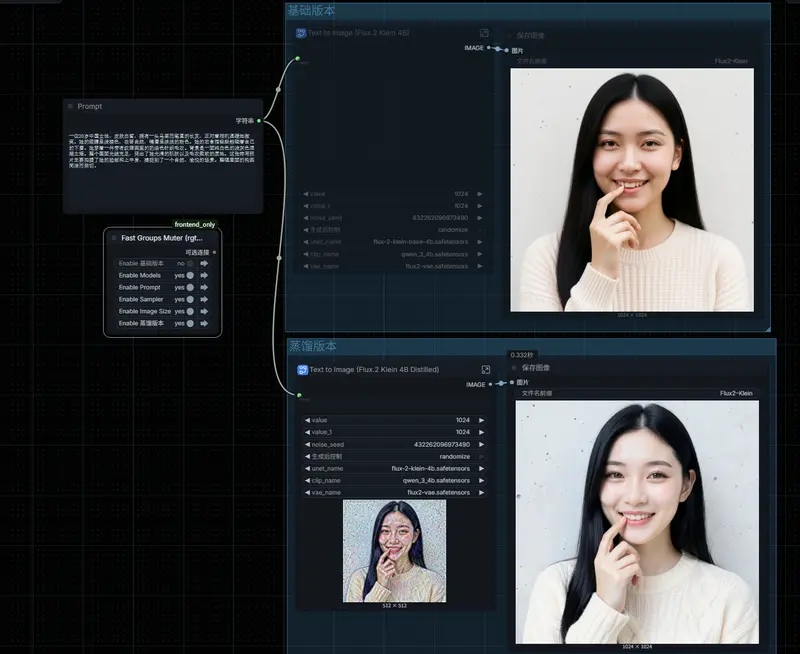Click the base Text to Image expand icon

click(484, 33)
